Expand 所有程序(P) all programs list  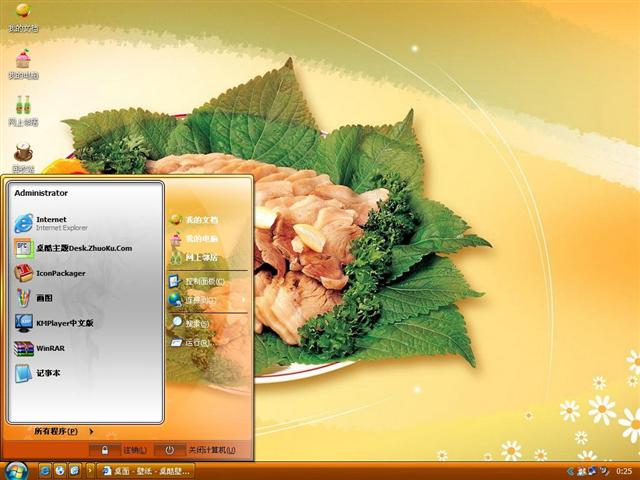(x=57, y=431)
